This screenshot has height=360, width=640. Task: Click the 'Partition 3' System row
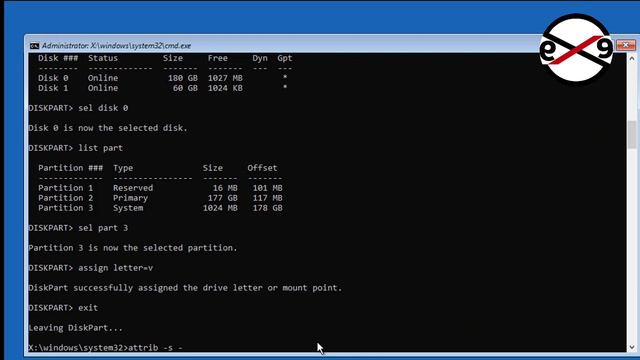point(160,208)
